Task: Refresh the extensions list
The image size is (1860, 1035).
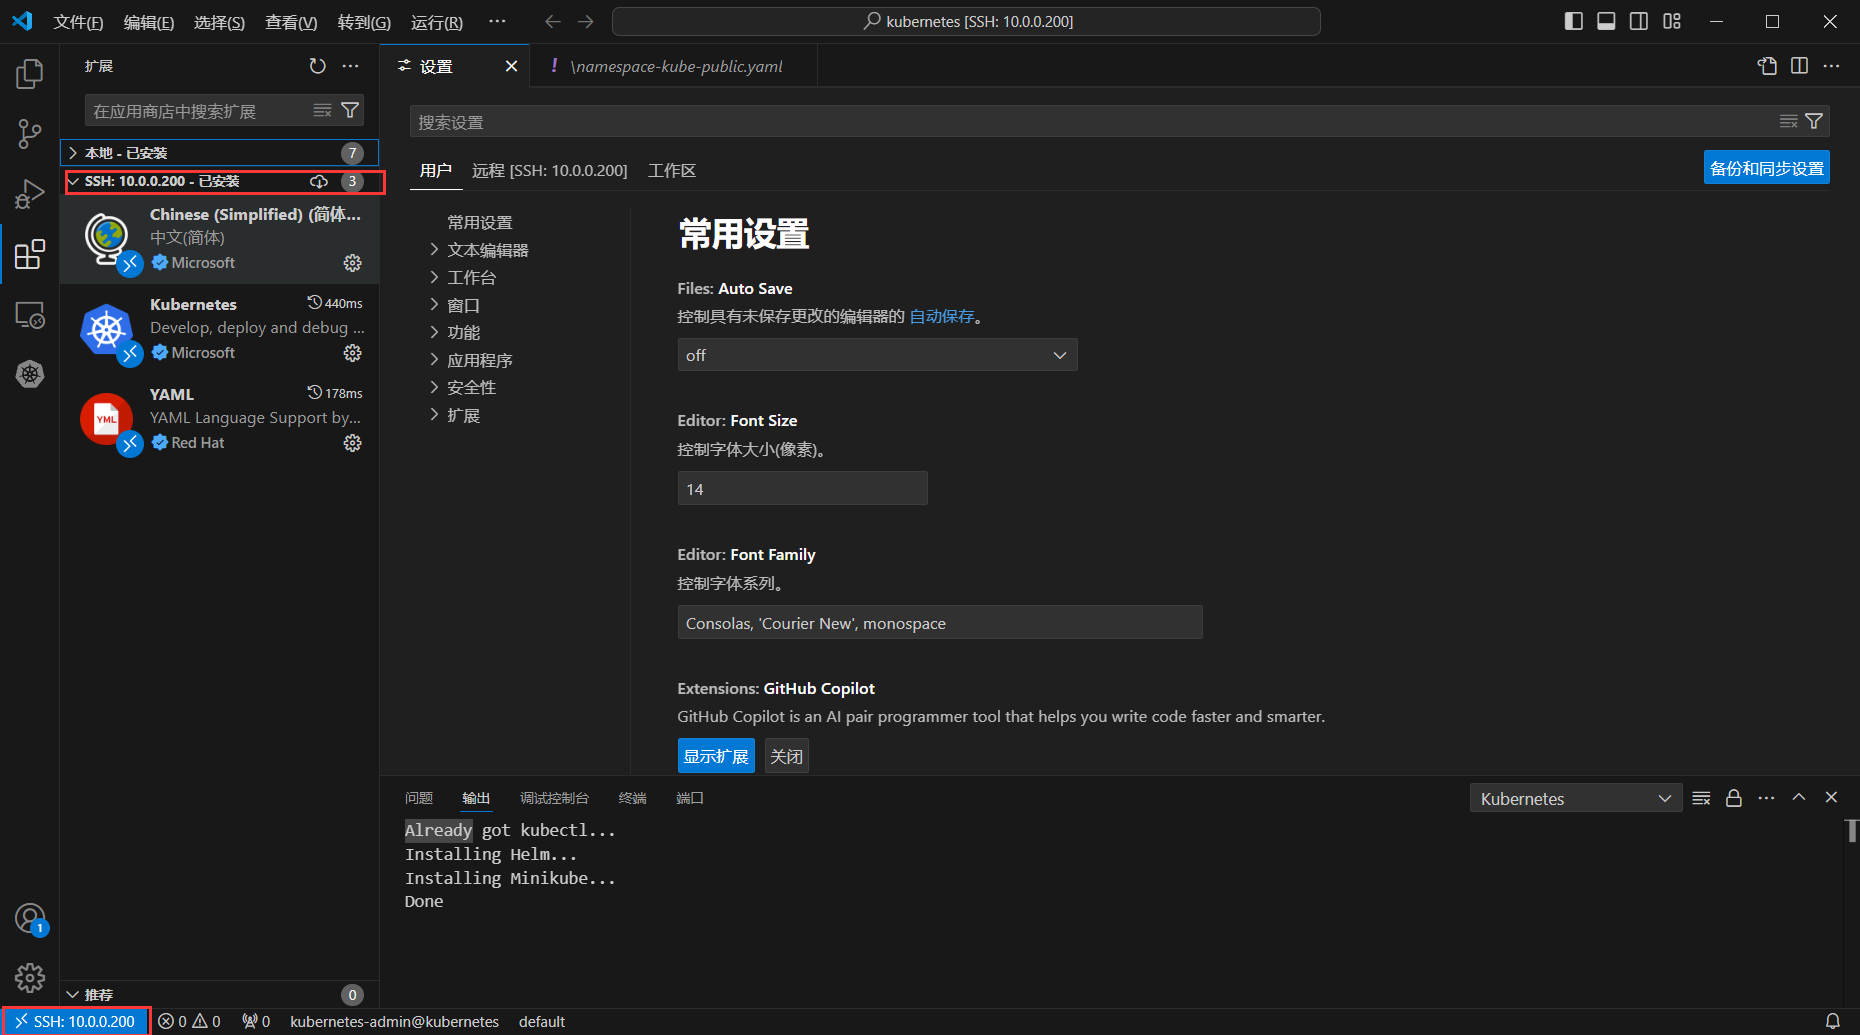Action: click(x=317, y=66)
